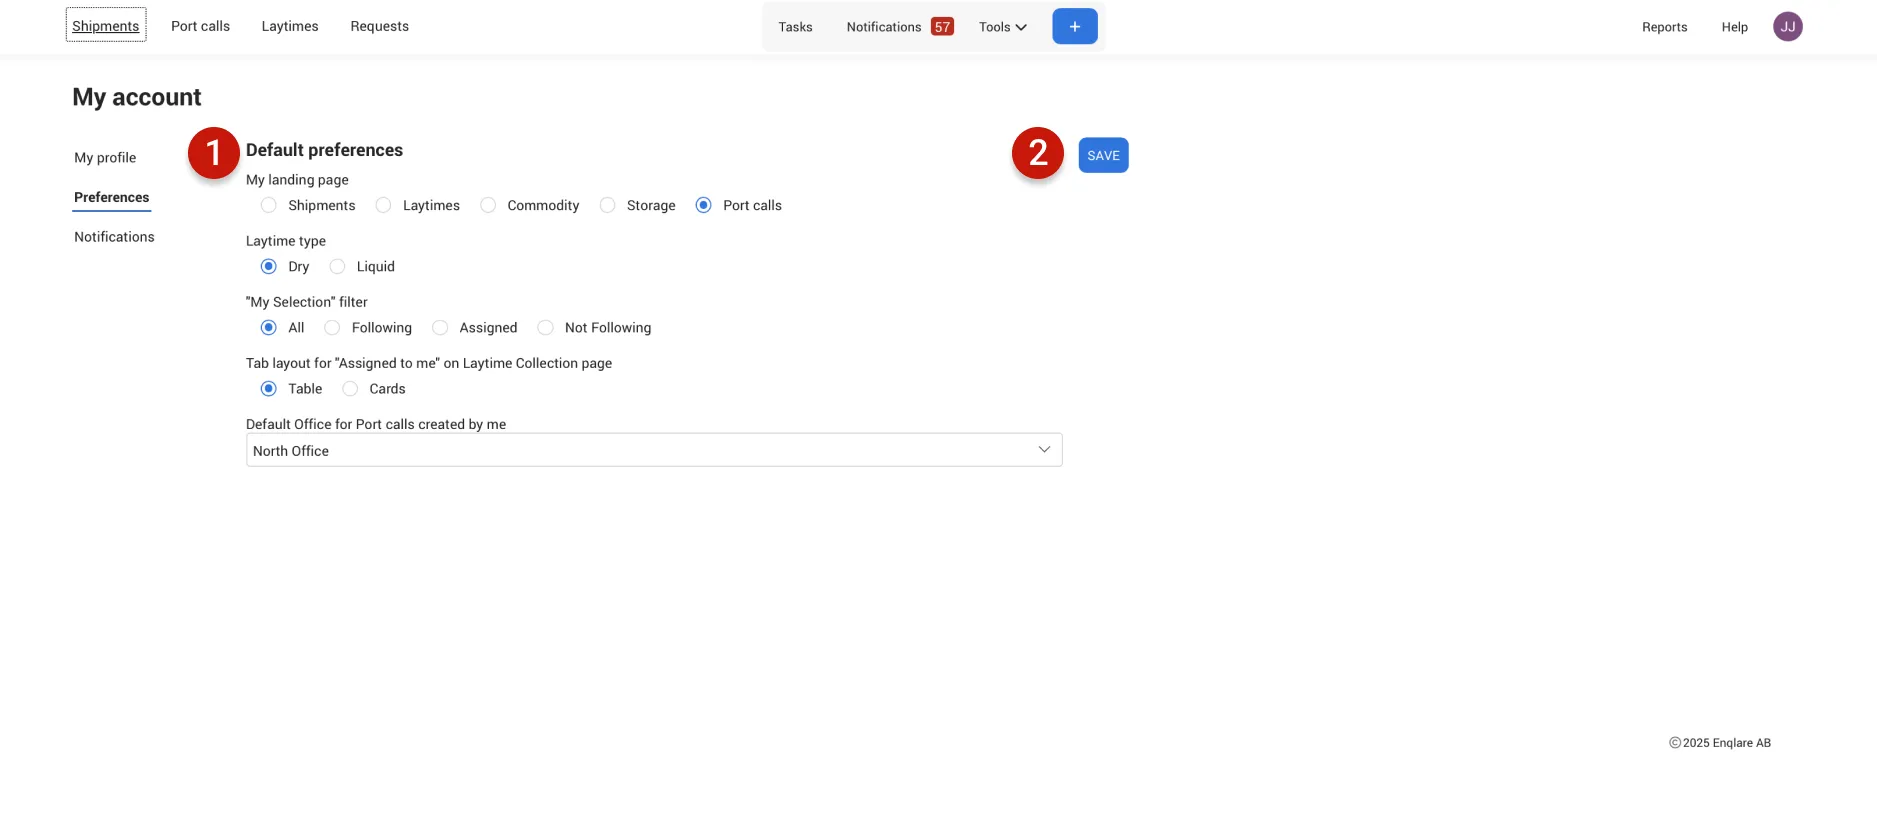The image size is (1877, 814).
Task: Select Port calls landing page radio
Action: tap(704, 205)
